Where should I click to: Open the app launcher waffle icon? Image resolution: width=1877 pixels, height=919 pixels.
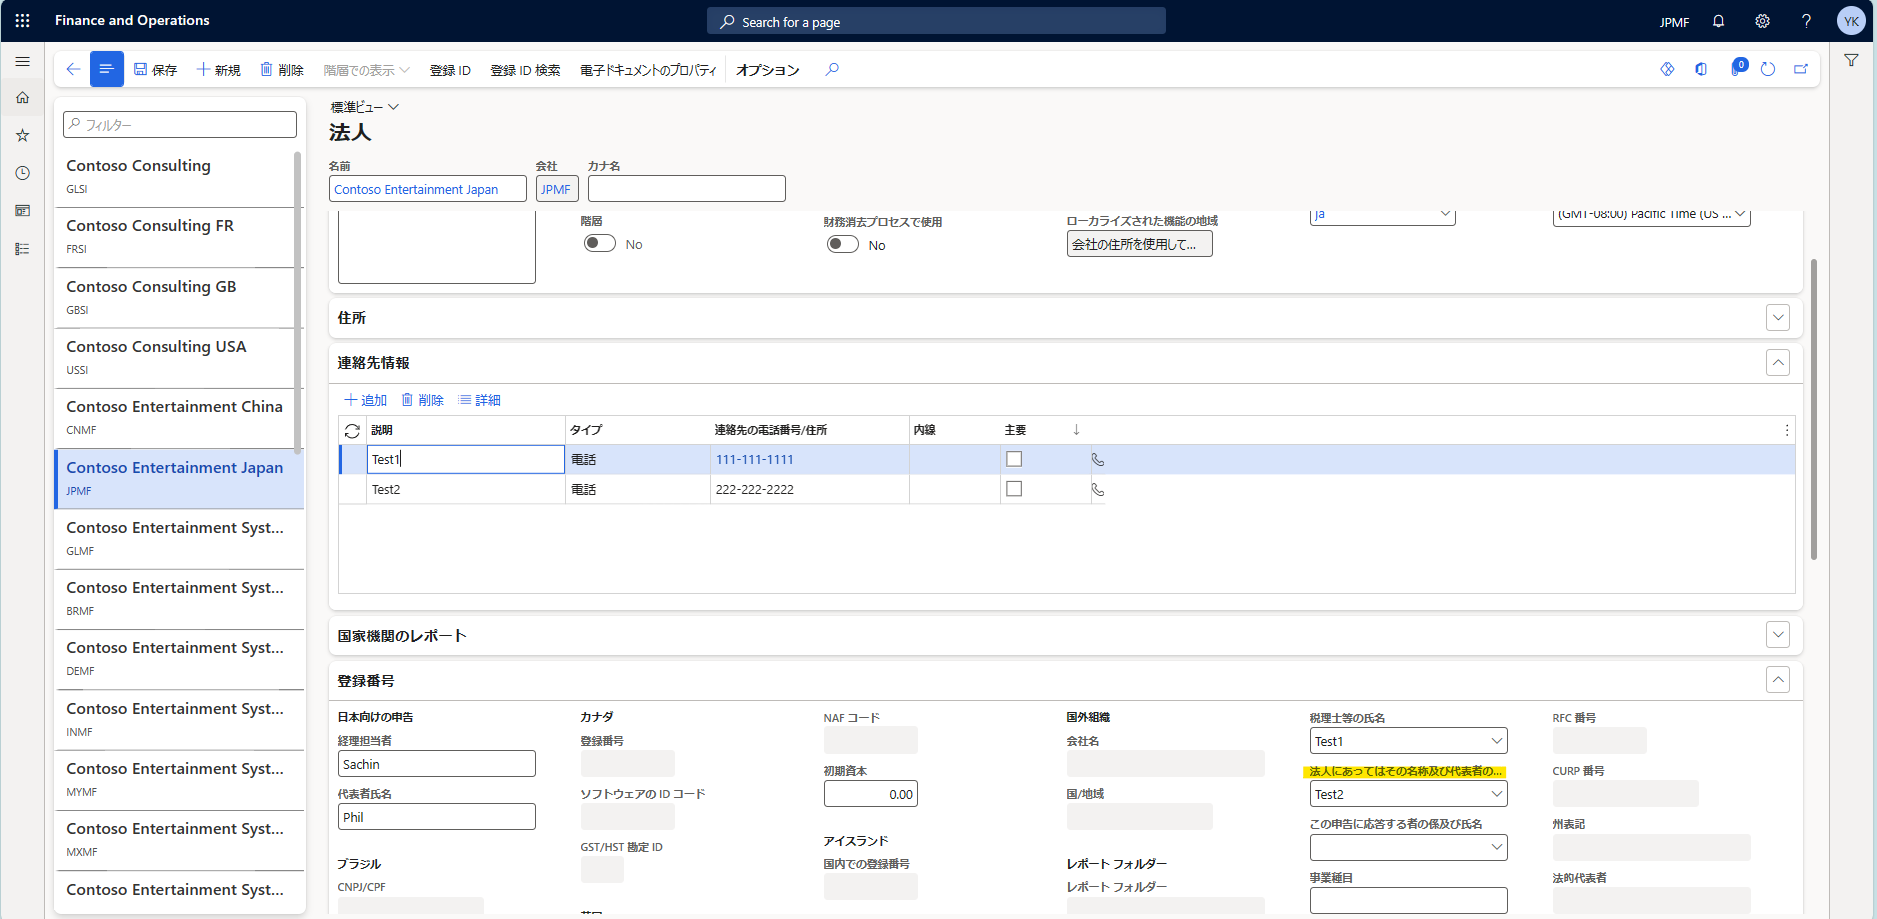[x=22, y=21]
